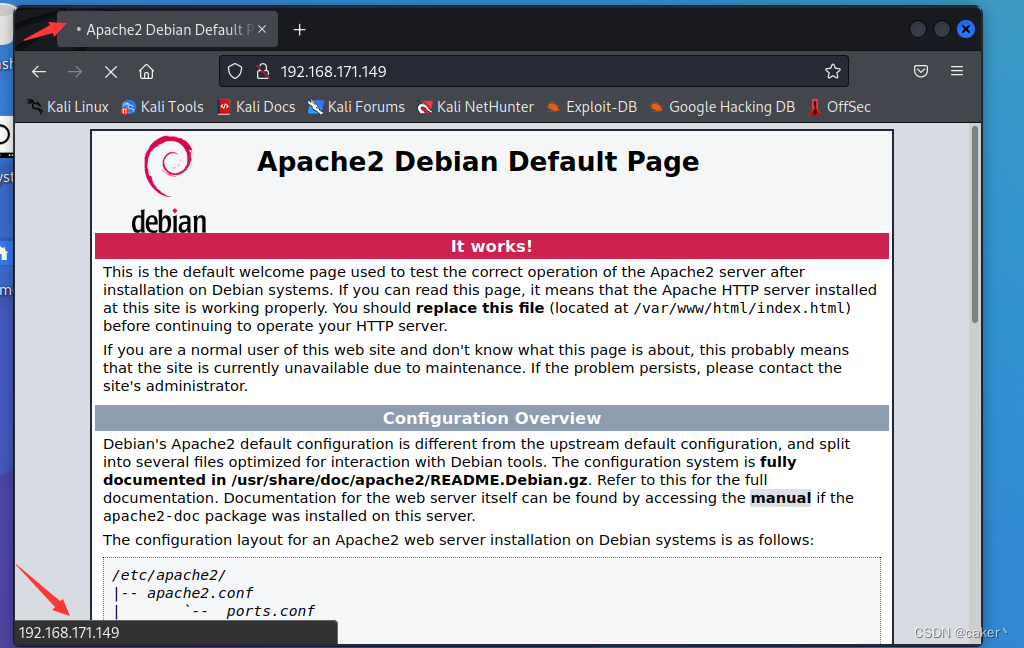Click the page's vertical scrollbar thumb
The image size is (1024, 648).
click(x=974, y=225)
